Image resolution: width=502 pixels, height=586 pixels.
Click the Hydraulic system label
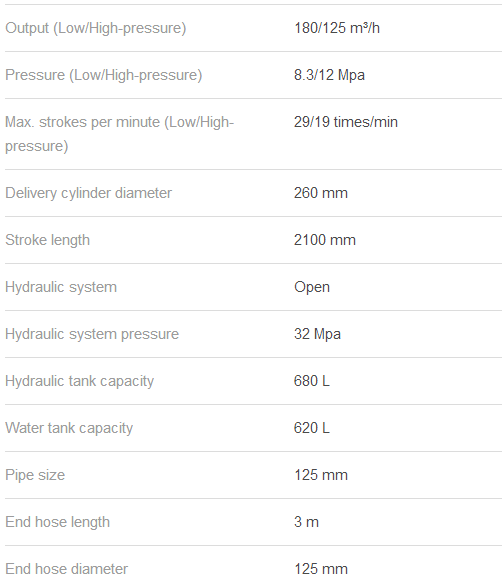[61, 287]
